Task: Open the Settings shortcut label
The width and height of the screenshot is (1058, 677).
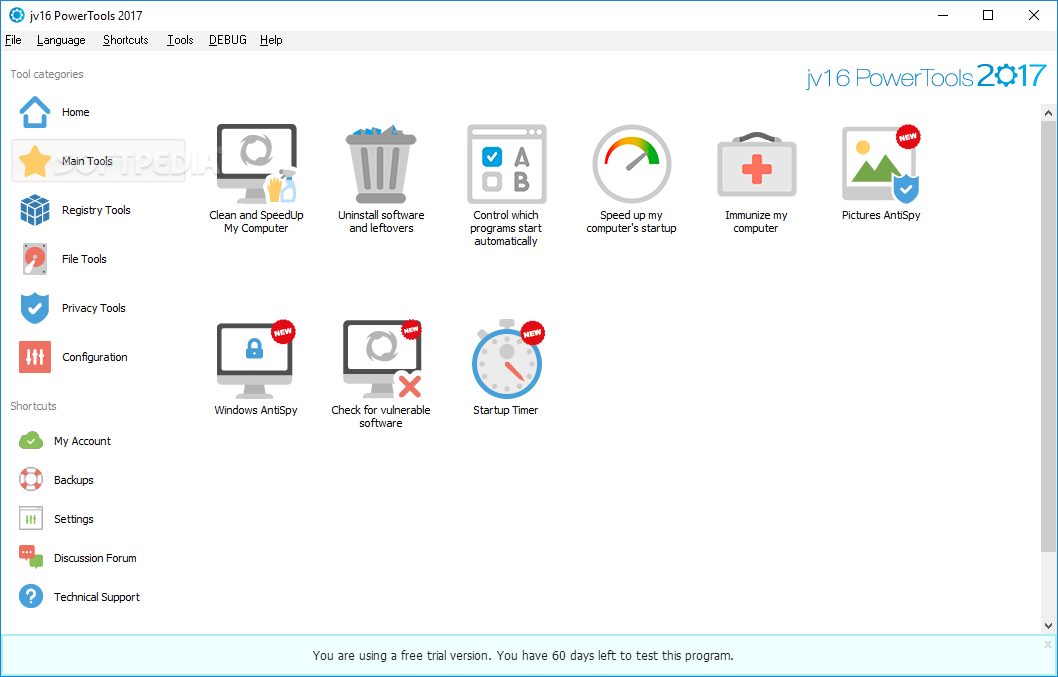Action: coord(74,519)
